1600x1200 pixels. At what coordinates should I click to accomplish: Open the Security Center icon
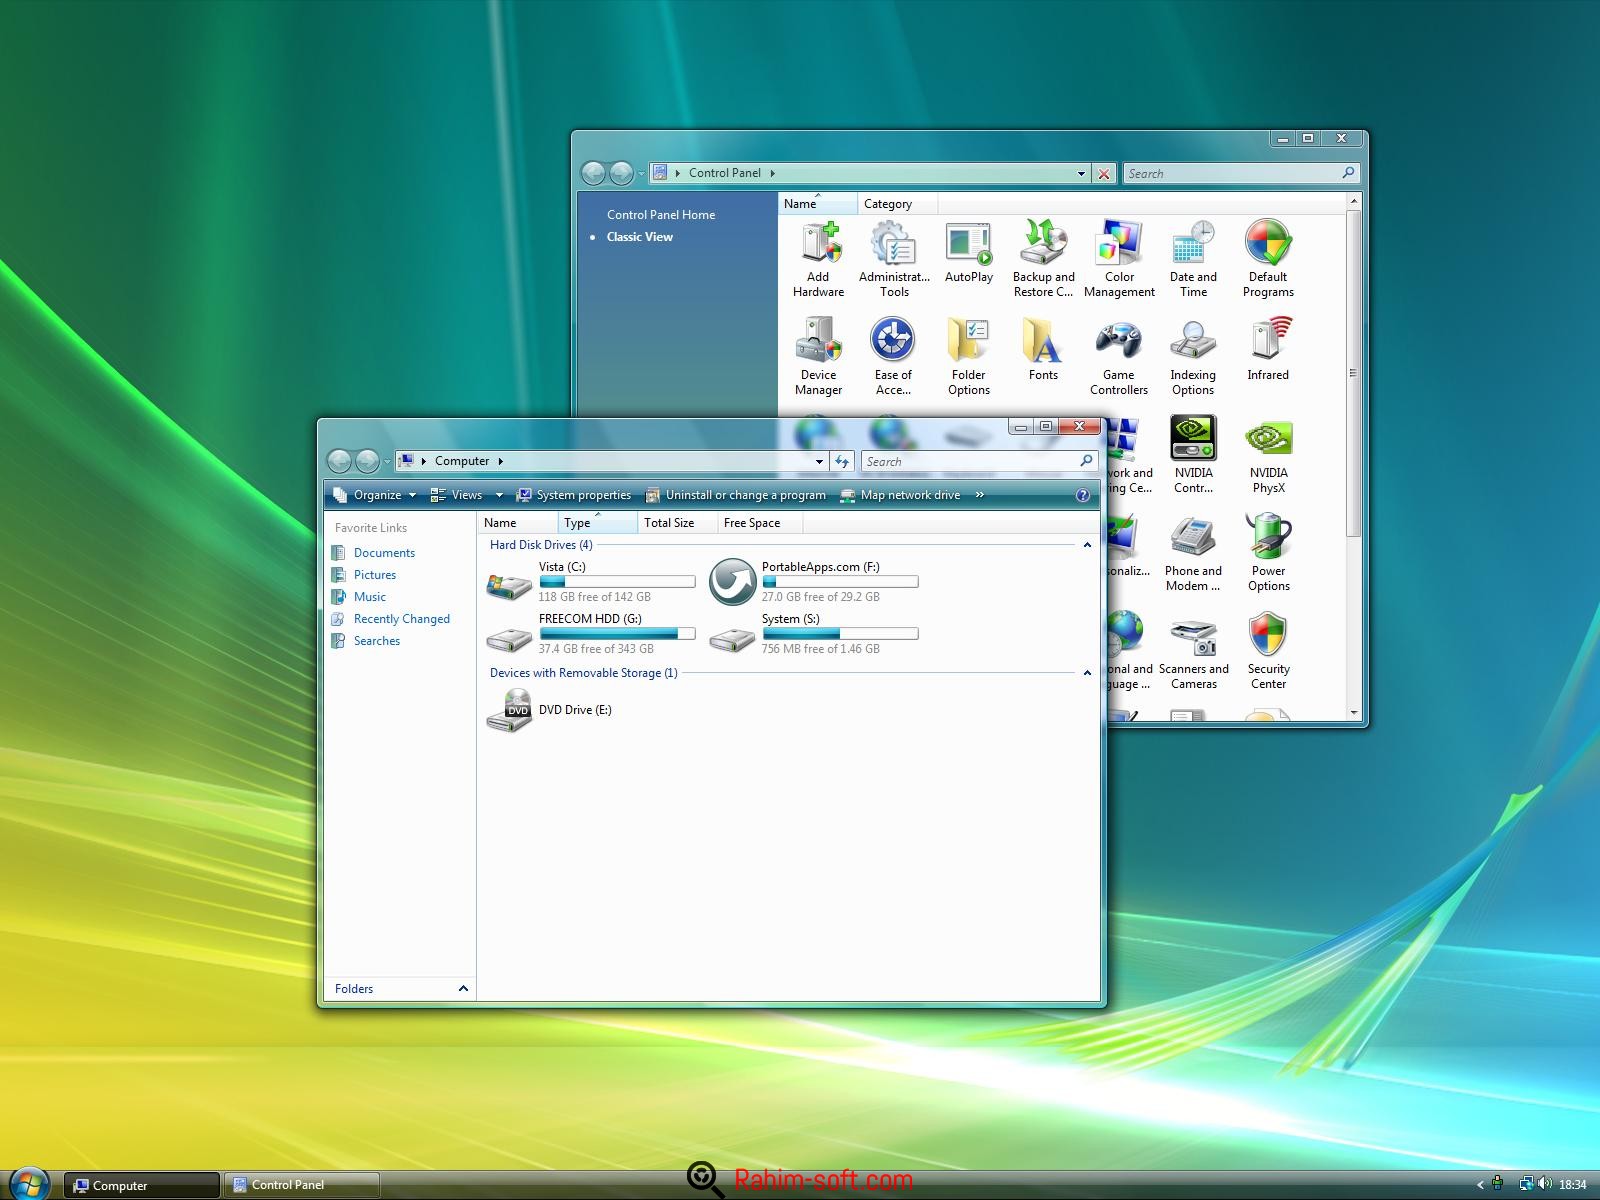tap(1268, 651)
